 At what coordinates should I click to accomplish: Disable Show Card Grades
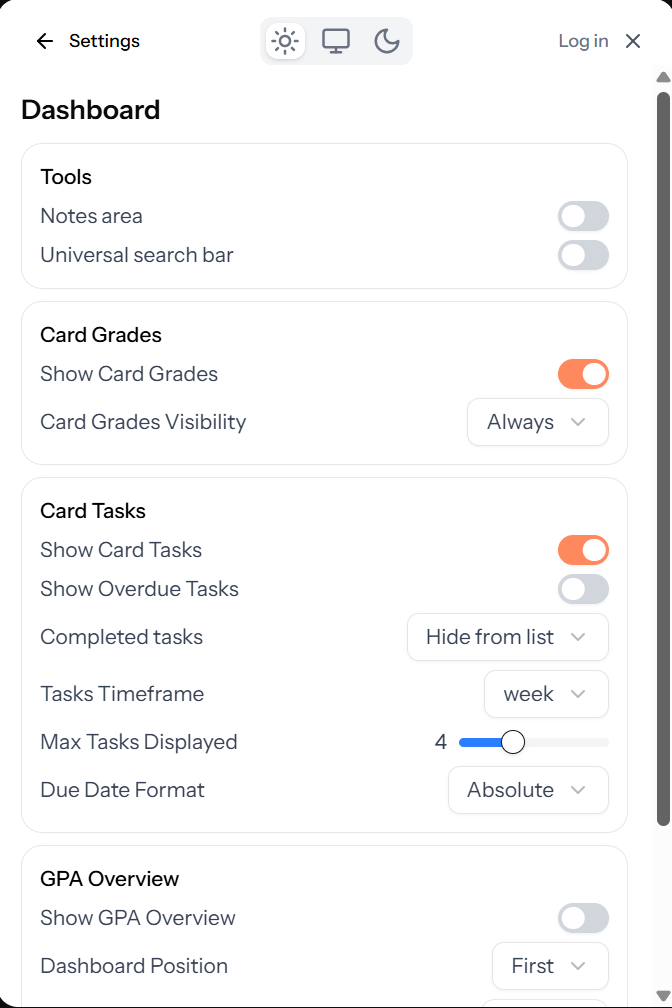583,373
